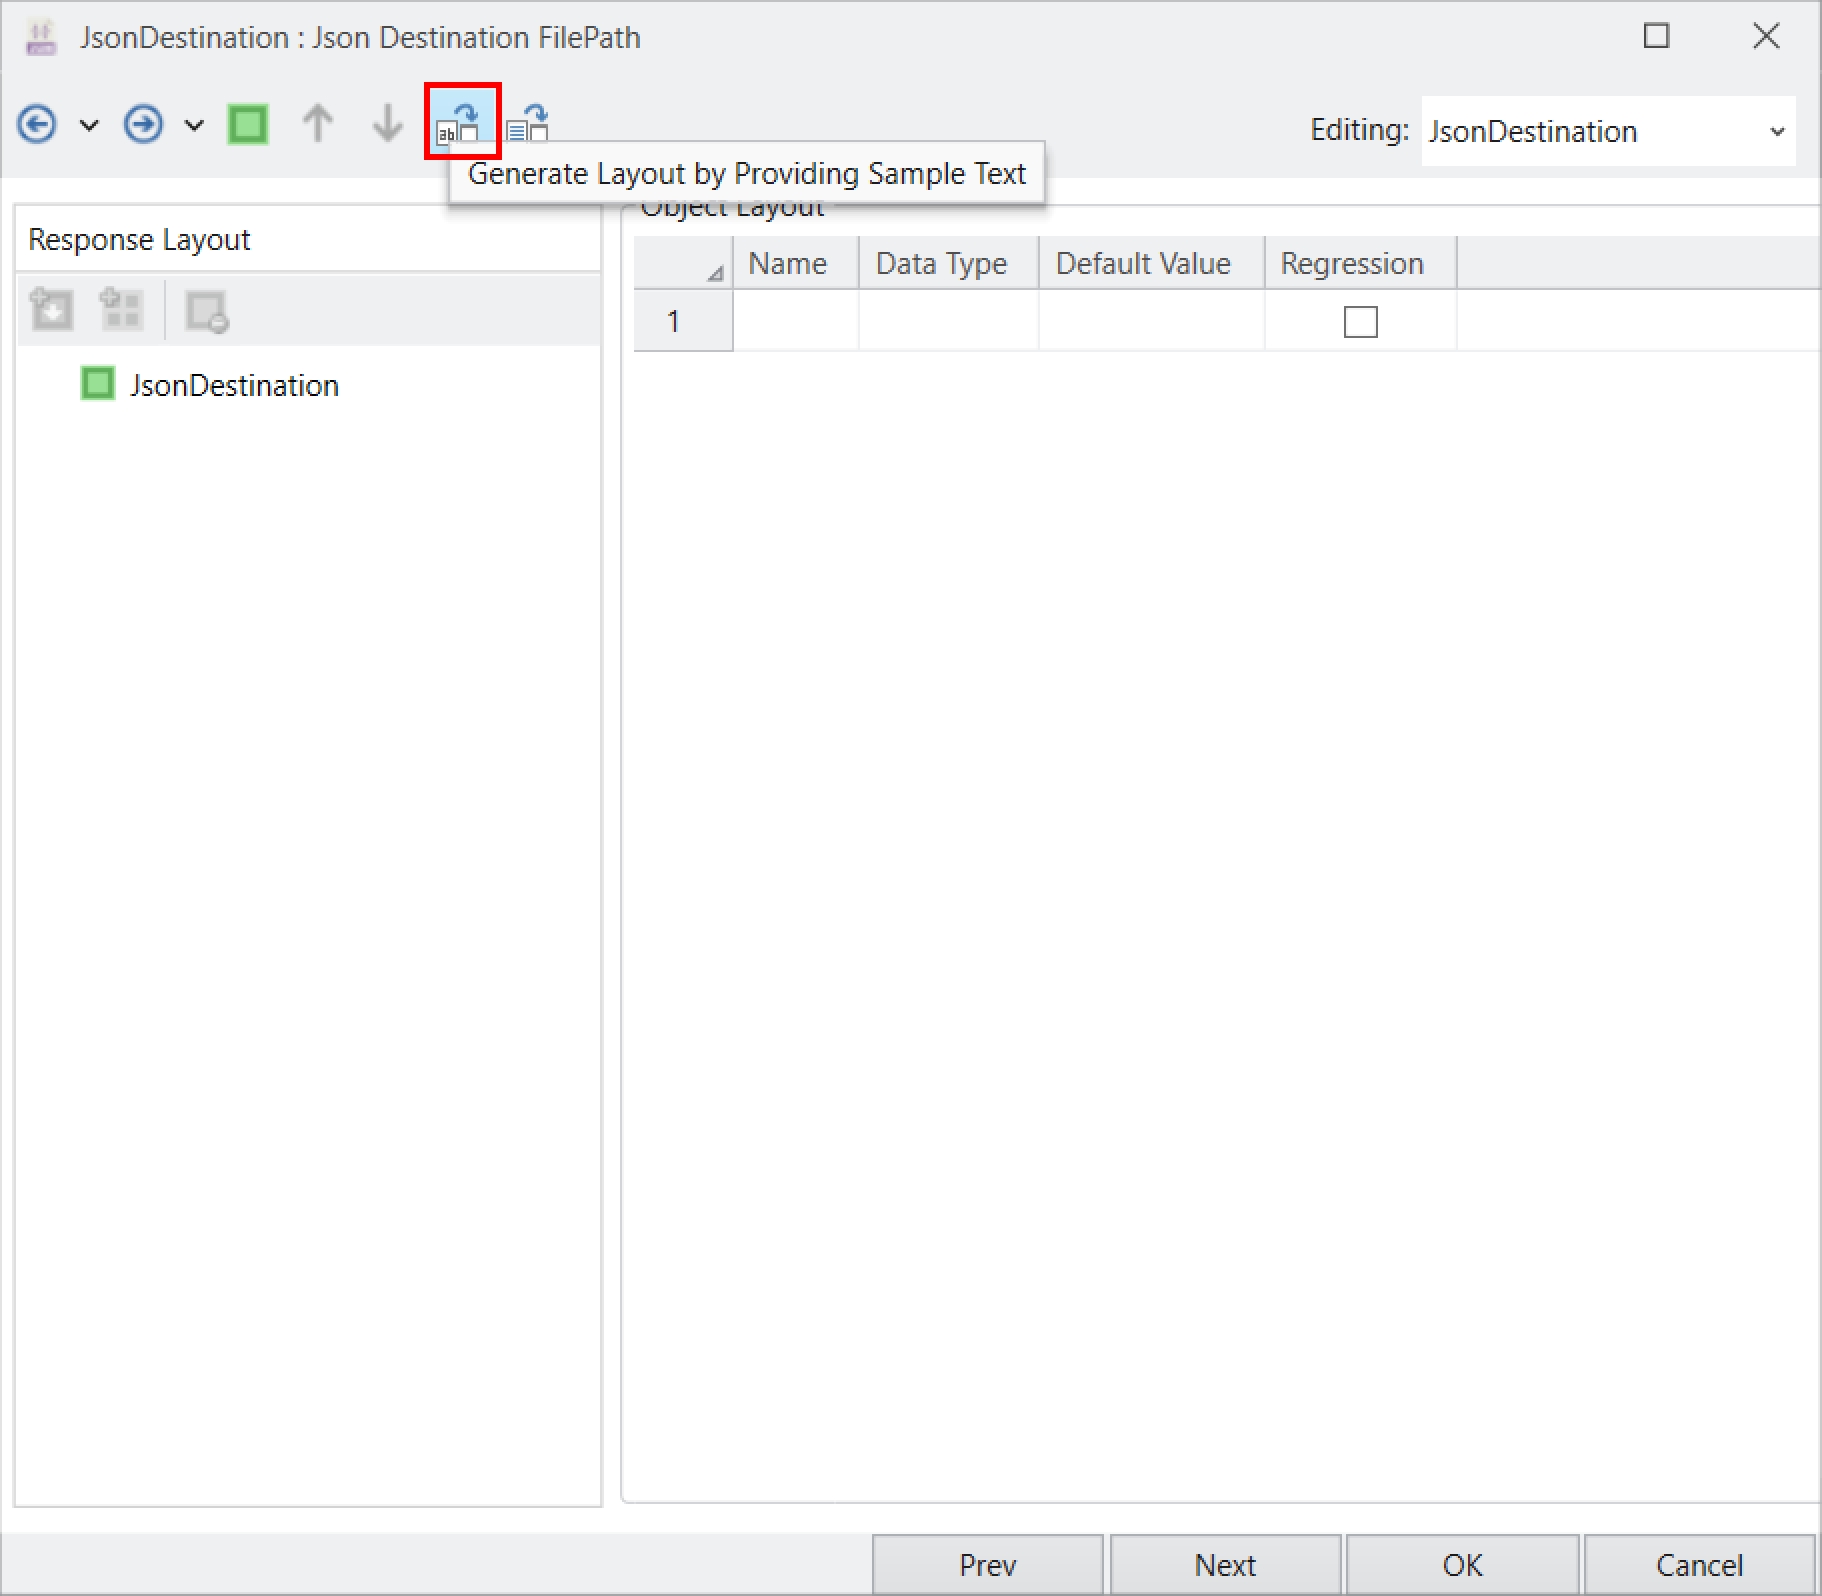Viewport: 1822px width, 1596px height.
Task: Open the back navigation history dropdown
Action: tap(89, 126)
